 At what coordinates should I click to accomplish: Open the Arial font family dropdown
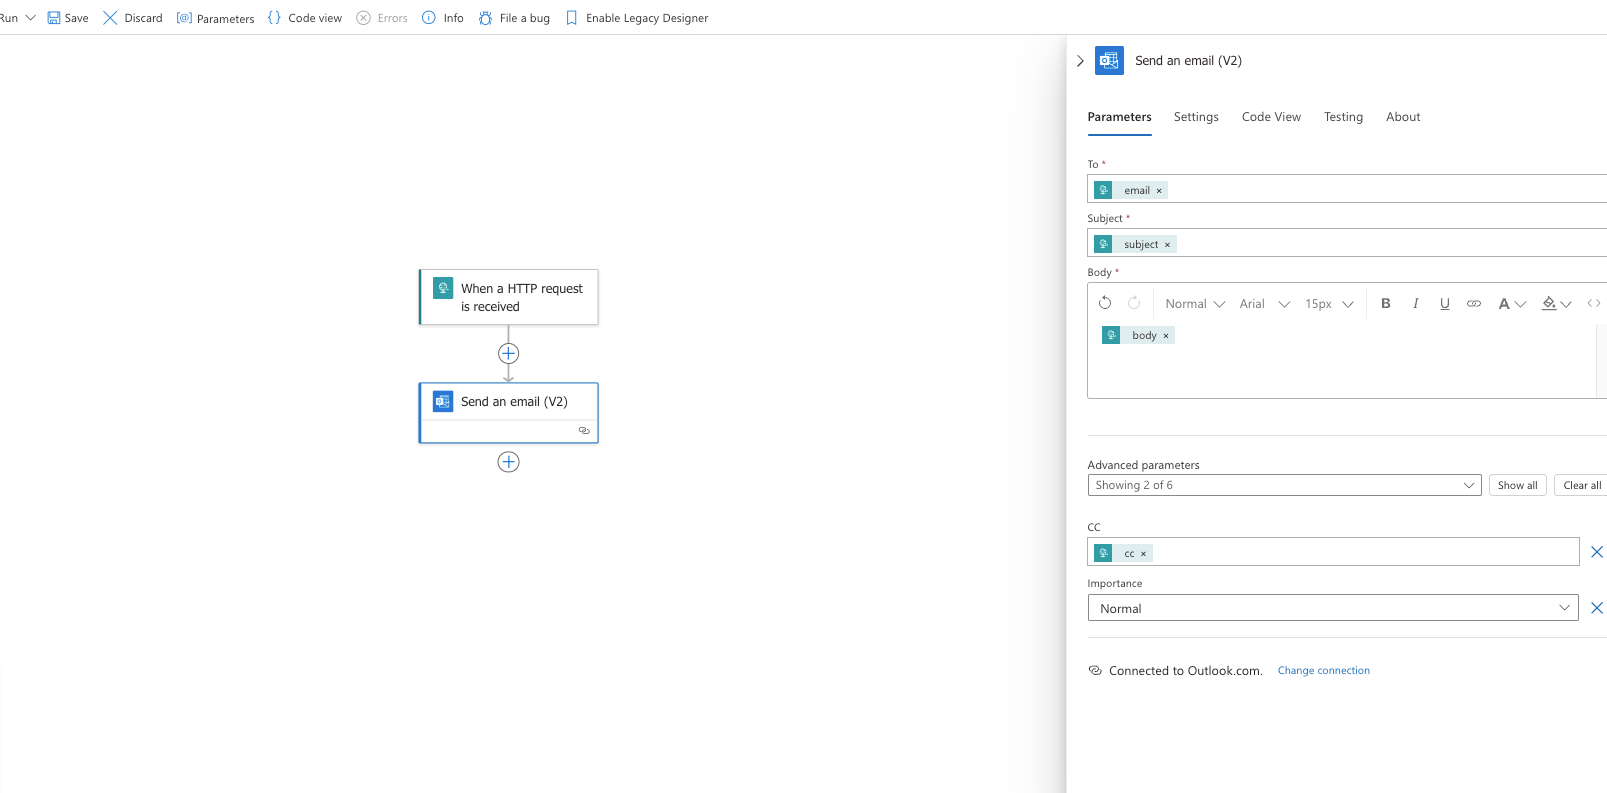point(1264,304)
